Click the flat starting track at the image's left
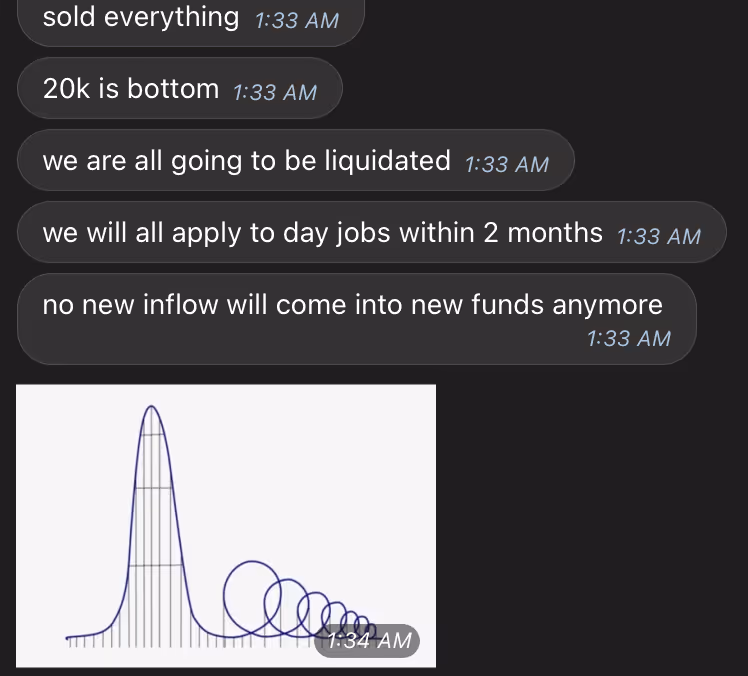Image resolution: width=748 pixels, height=676 pixels. (85, 636)
